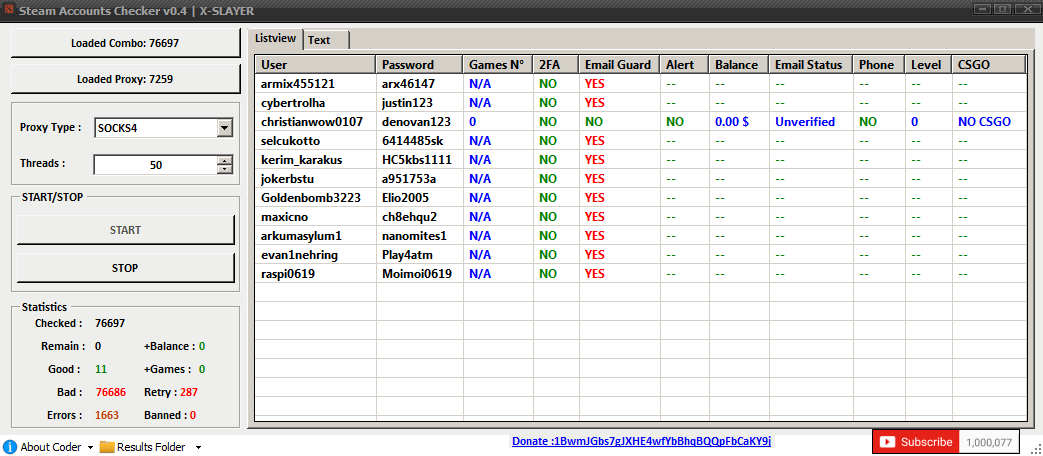Click the Loaded Combo button
1043x456 pixels.
(x=125, y=43)
